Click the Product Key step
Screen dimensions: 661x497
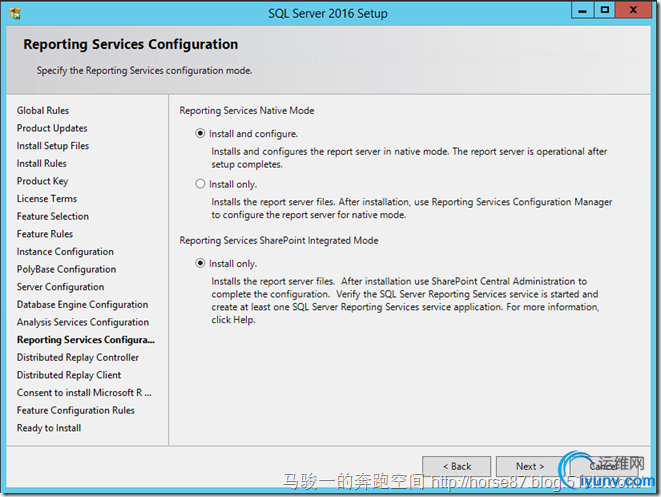coord(43,181)
